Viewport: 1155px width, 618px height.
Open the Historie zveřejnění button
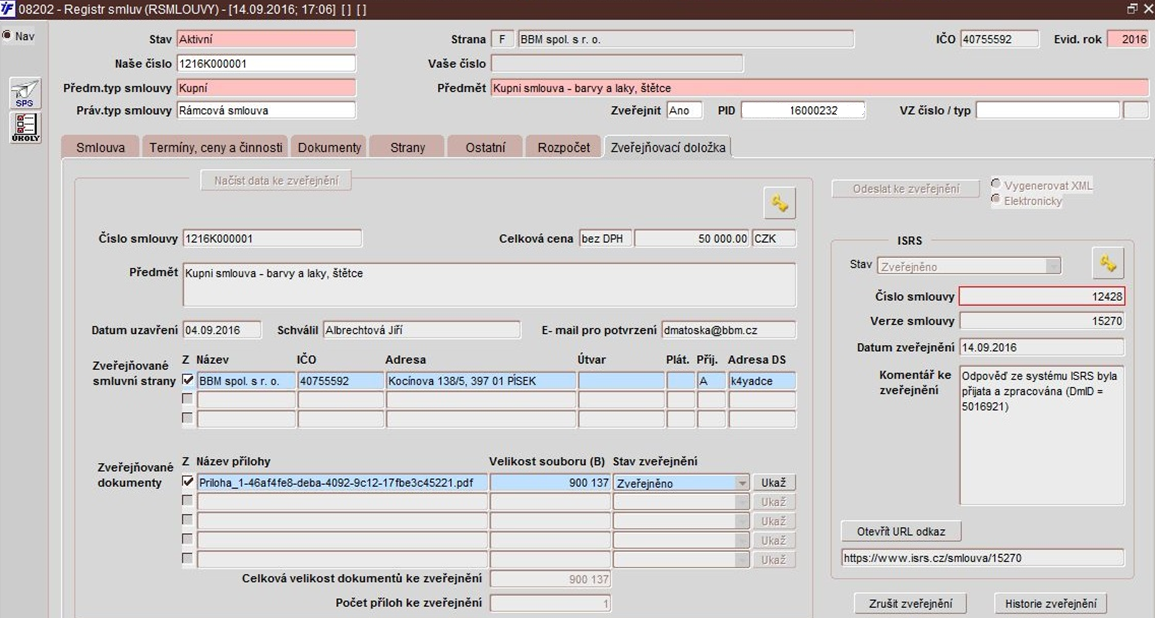[x=1050, y=604]
